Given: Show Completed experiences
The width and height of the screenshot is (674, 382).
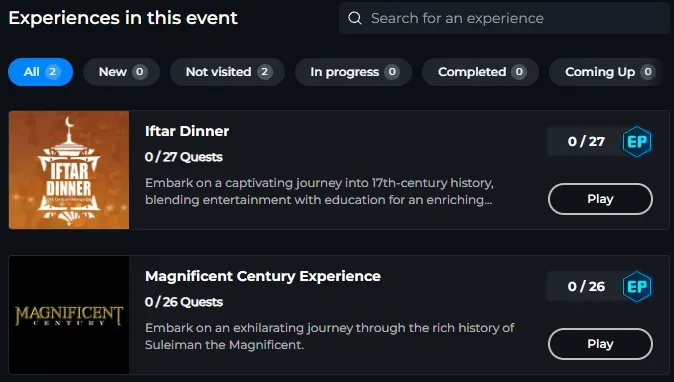Looking at the screenshot, I should (481, 72).
